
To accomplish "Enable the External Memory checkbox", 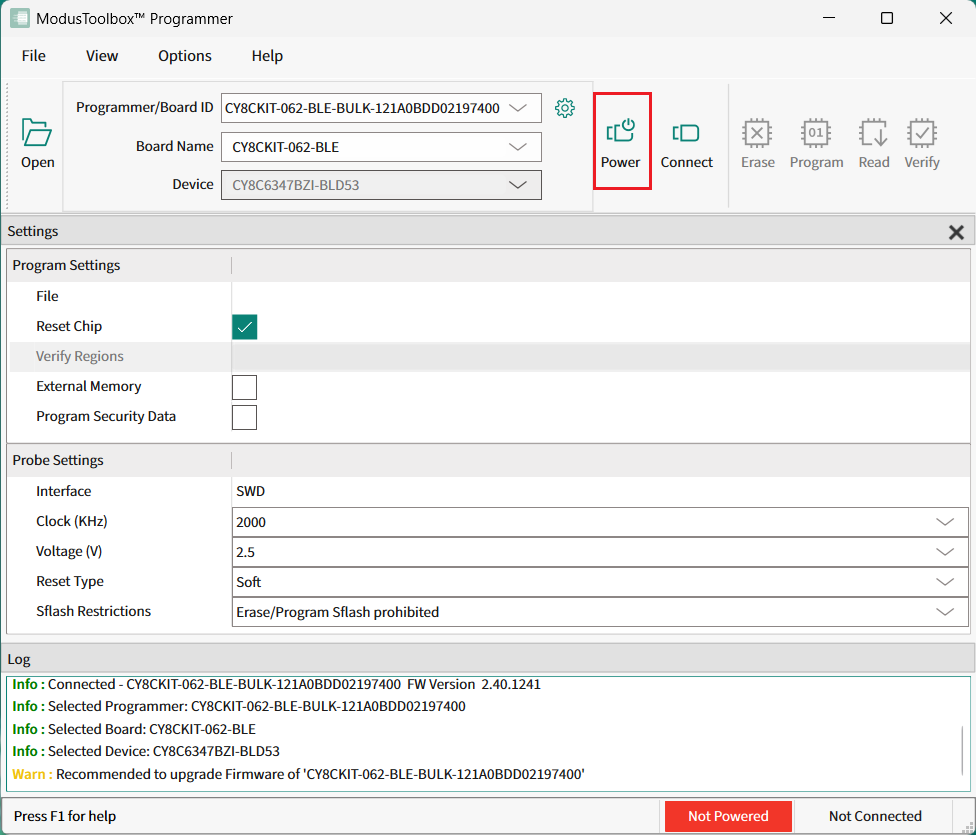I will (244, 387).
